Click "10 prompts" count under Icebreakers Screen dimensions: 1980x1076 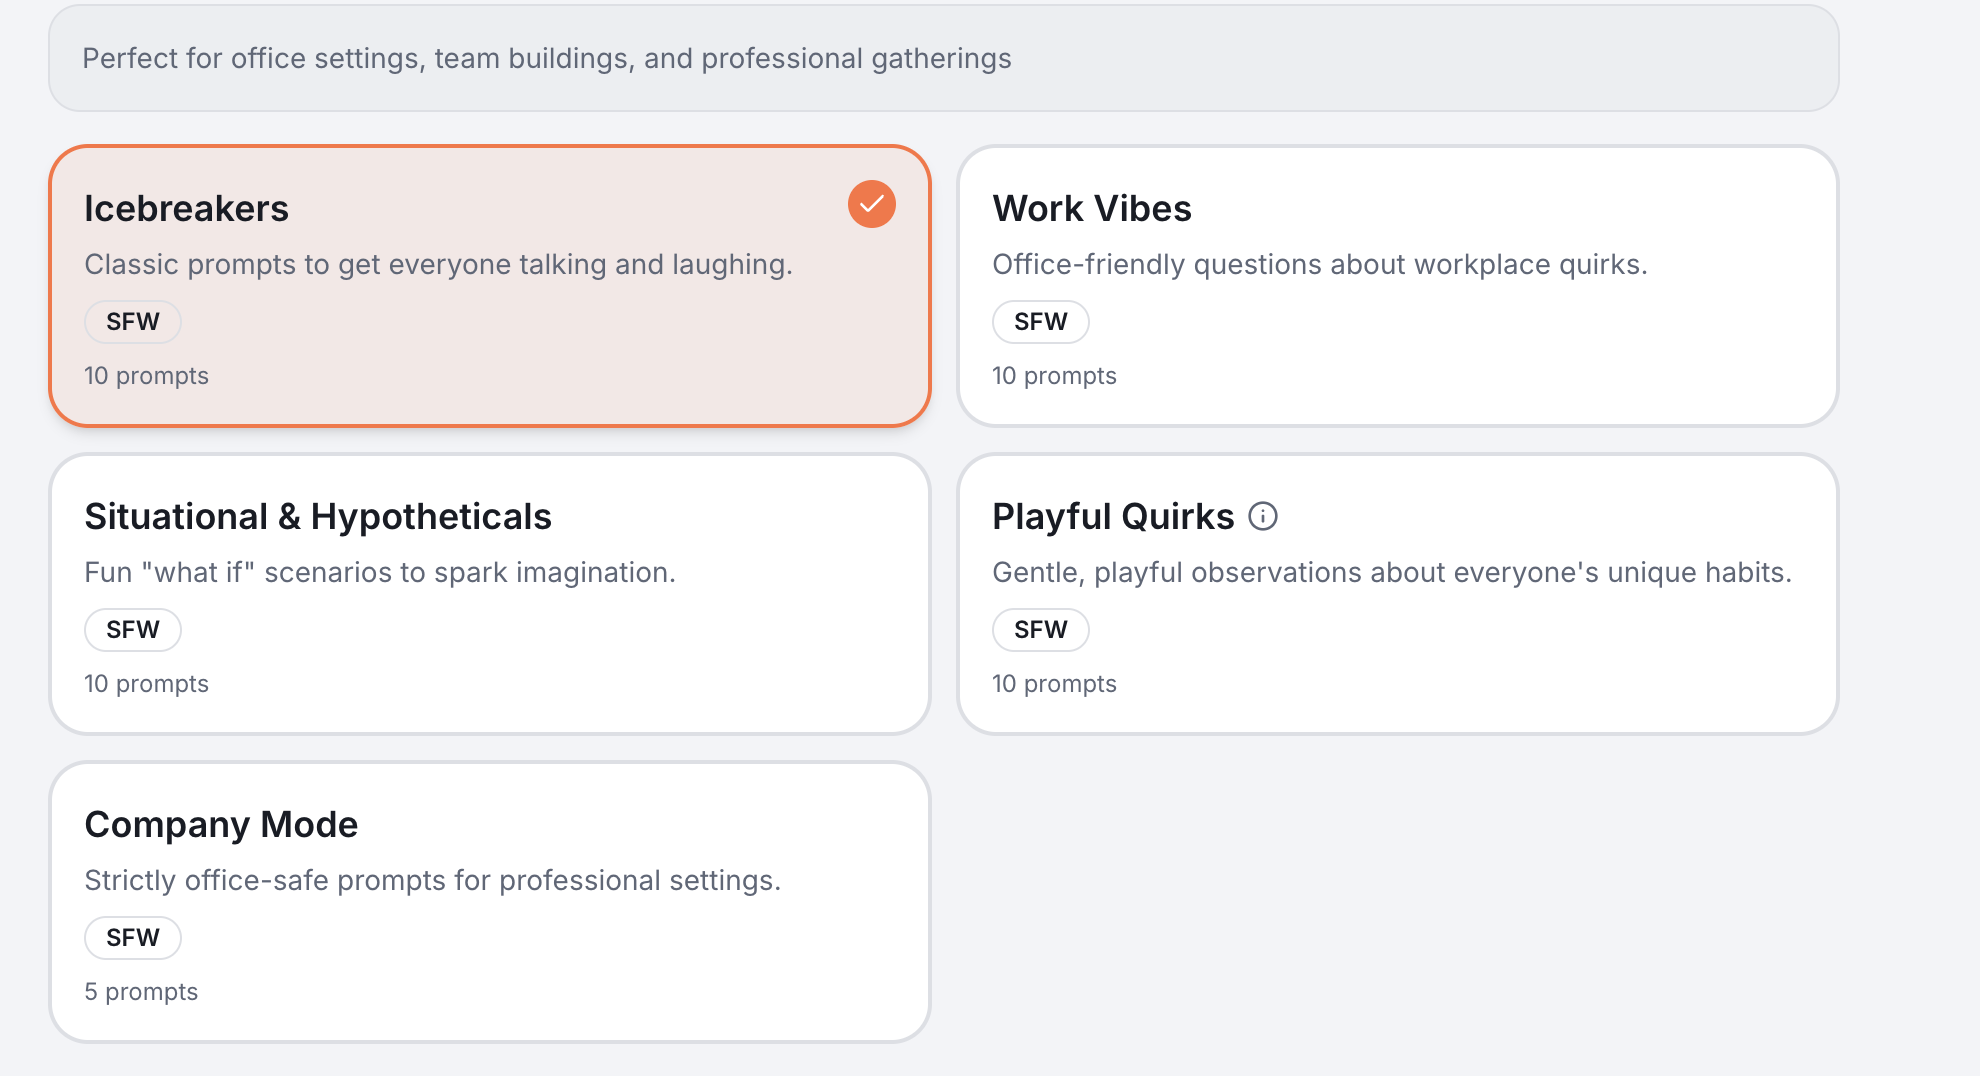point(146,376)
